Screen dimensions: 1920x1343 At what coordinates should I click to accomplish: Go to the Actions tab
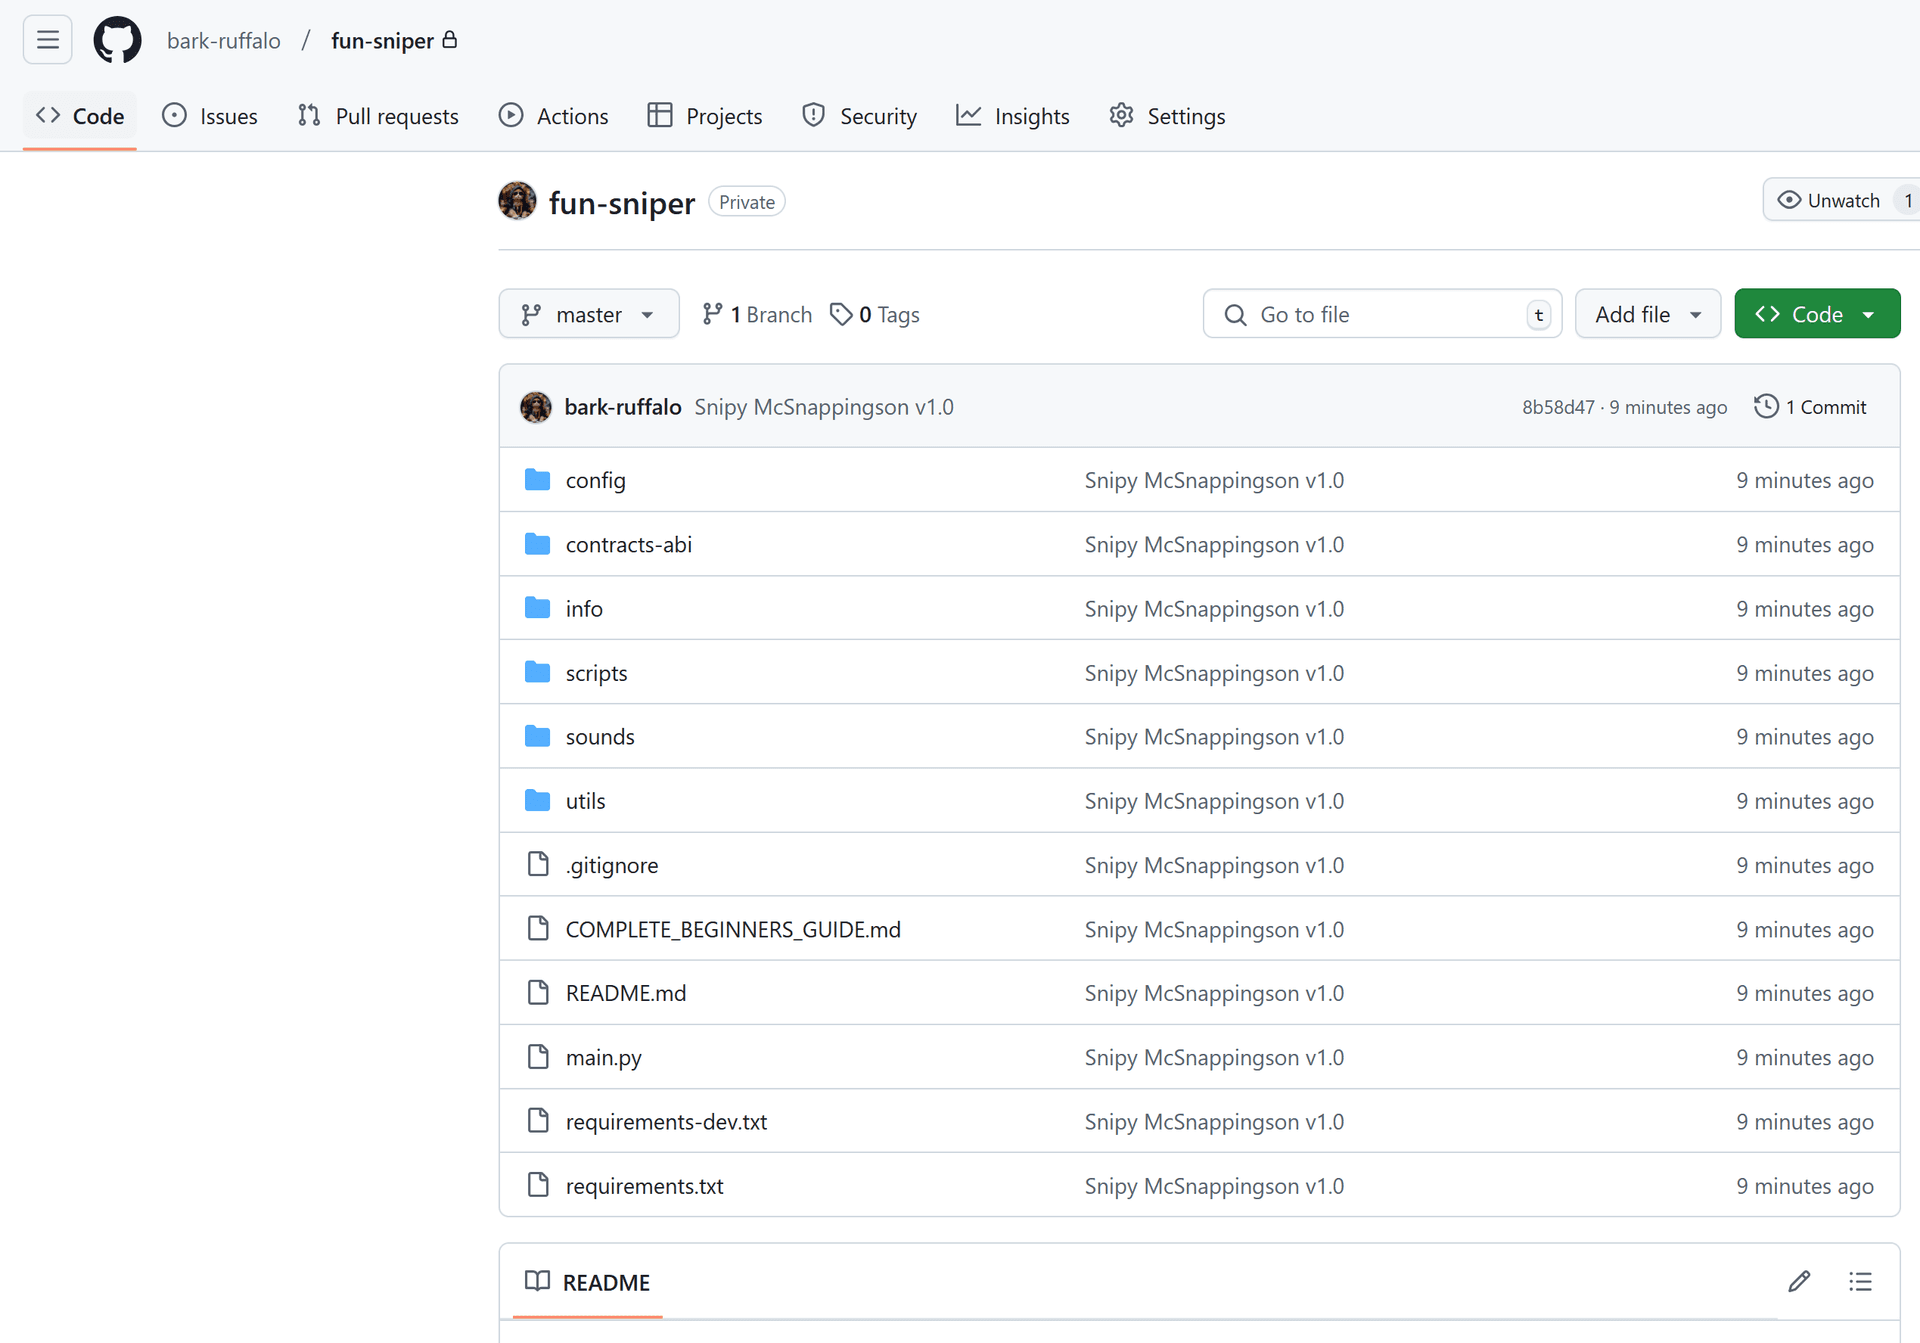[x=553, y=116]
